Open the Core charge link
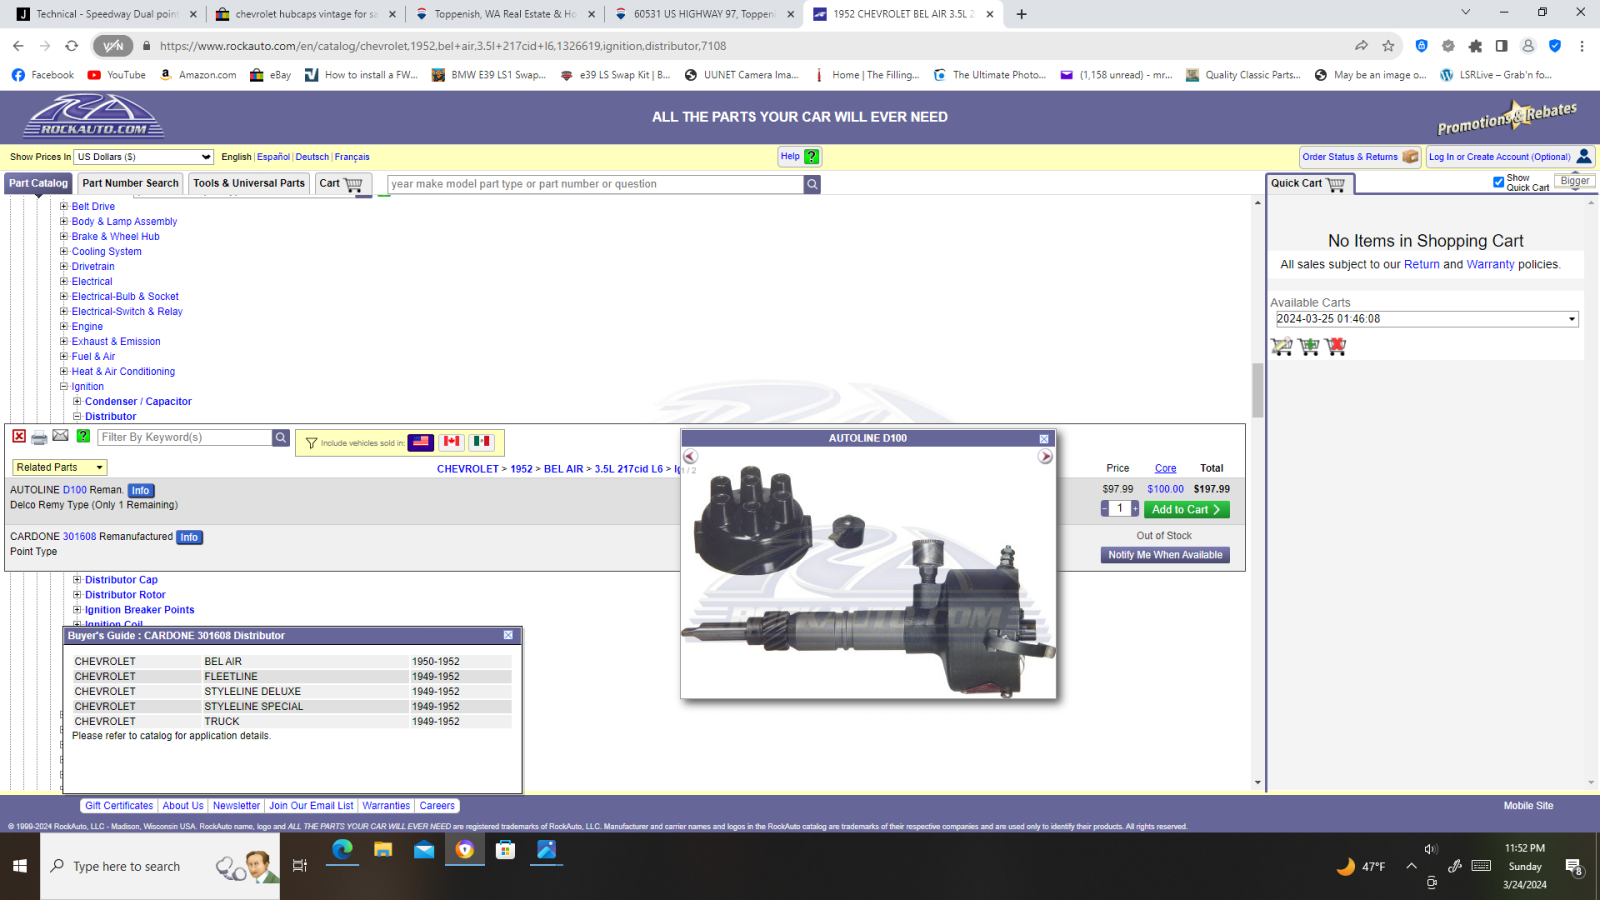Screen dimensions: 1600x900 [x=1165, y=469]
